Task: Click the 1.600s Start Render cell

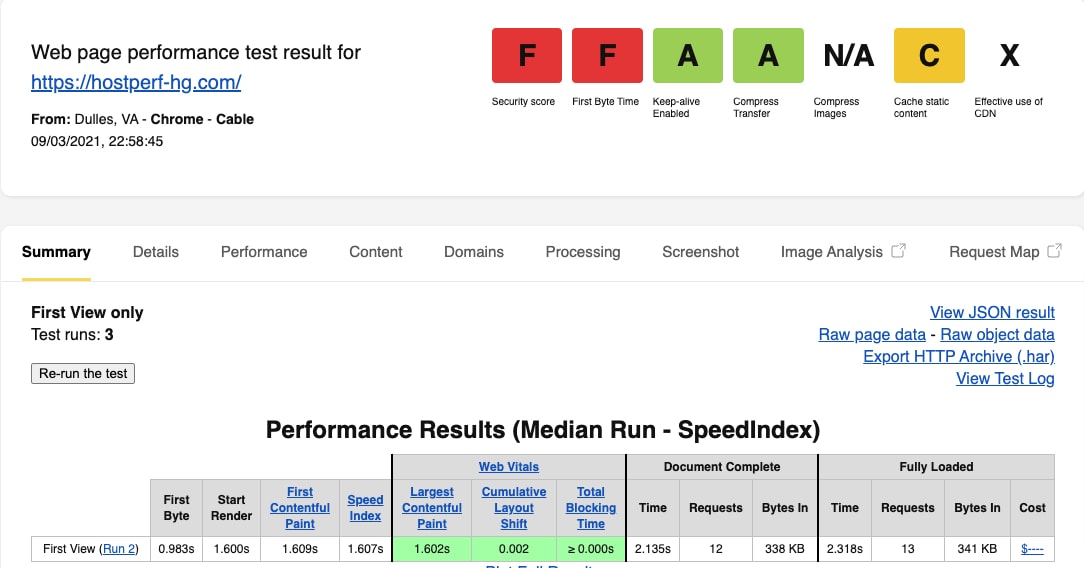Action: tap(232, 549)
